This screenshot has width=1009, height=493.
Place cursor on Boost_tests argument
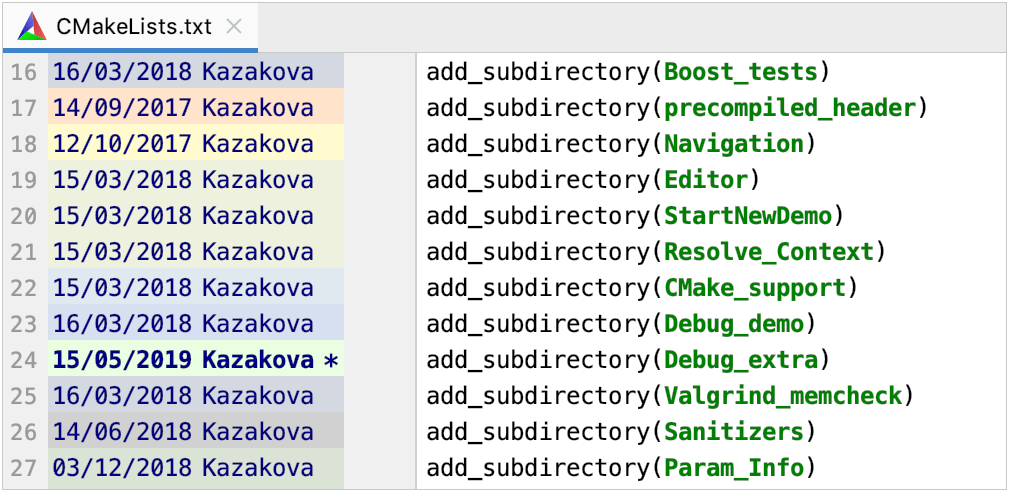[741, 72]
